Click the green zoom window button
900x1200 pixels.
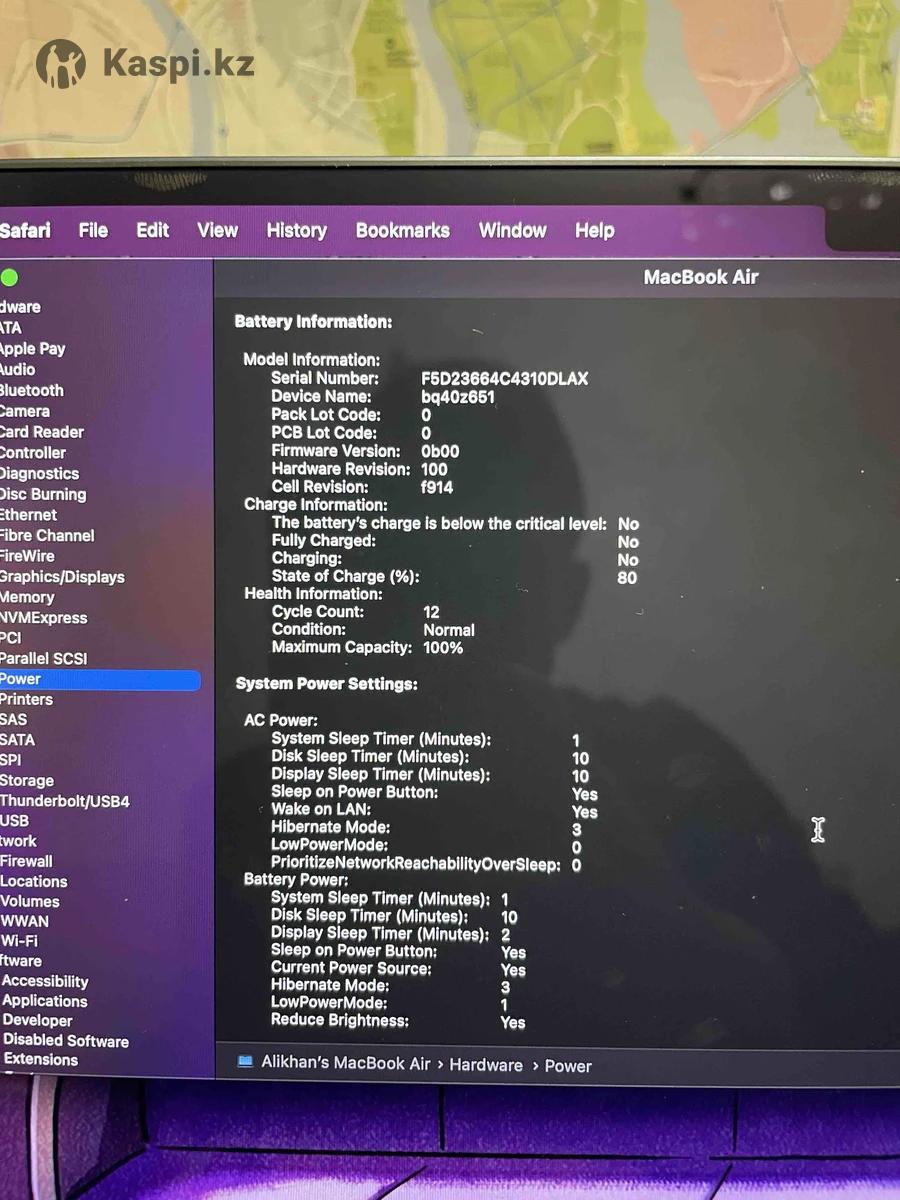pyautogui.click(x=9, y=278)
